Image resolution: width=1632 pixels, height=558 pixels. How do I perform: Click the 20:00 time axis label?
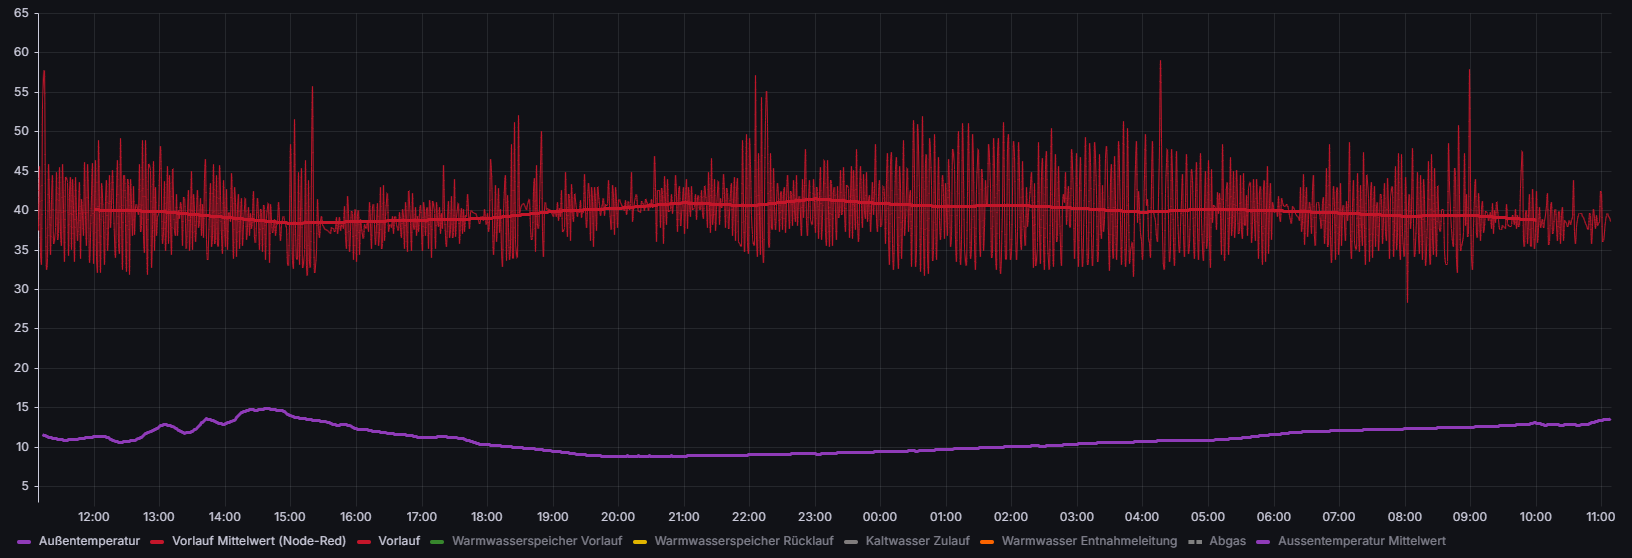tap(618, 517)
